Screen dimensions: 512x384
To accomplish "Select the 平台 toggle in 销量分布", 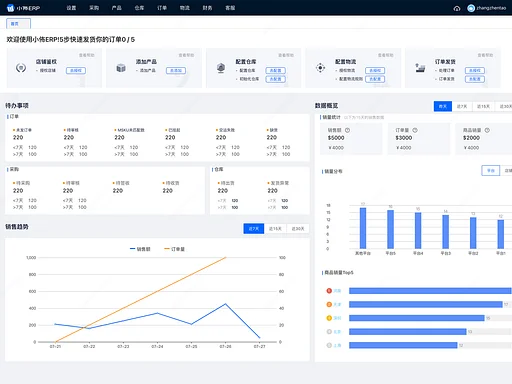I will 491,170.
